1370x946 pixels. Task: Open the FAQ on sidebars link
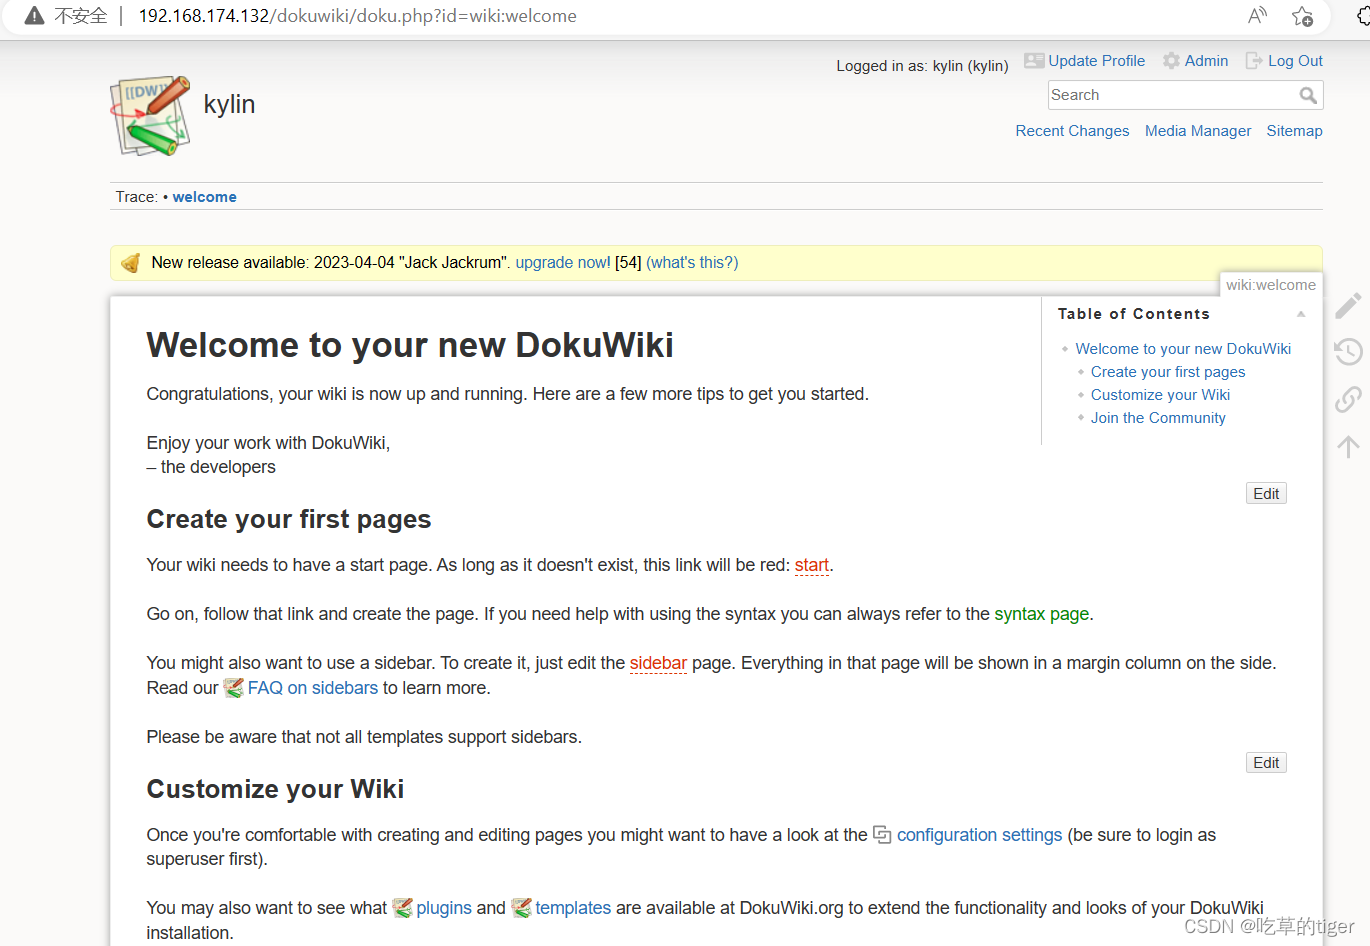pos(313,688)
